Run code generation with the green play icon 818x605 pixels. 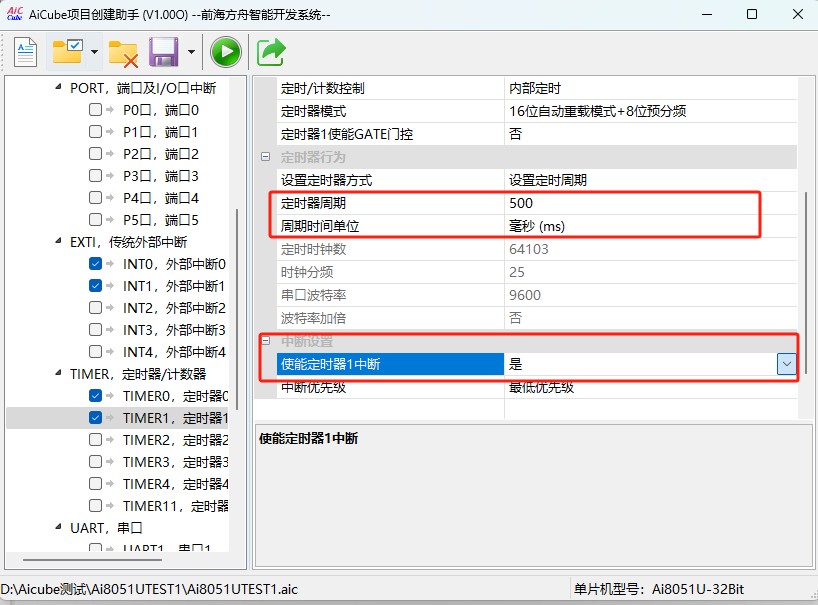(x=225, y=52)
